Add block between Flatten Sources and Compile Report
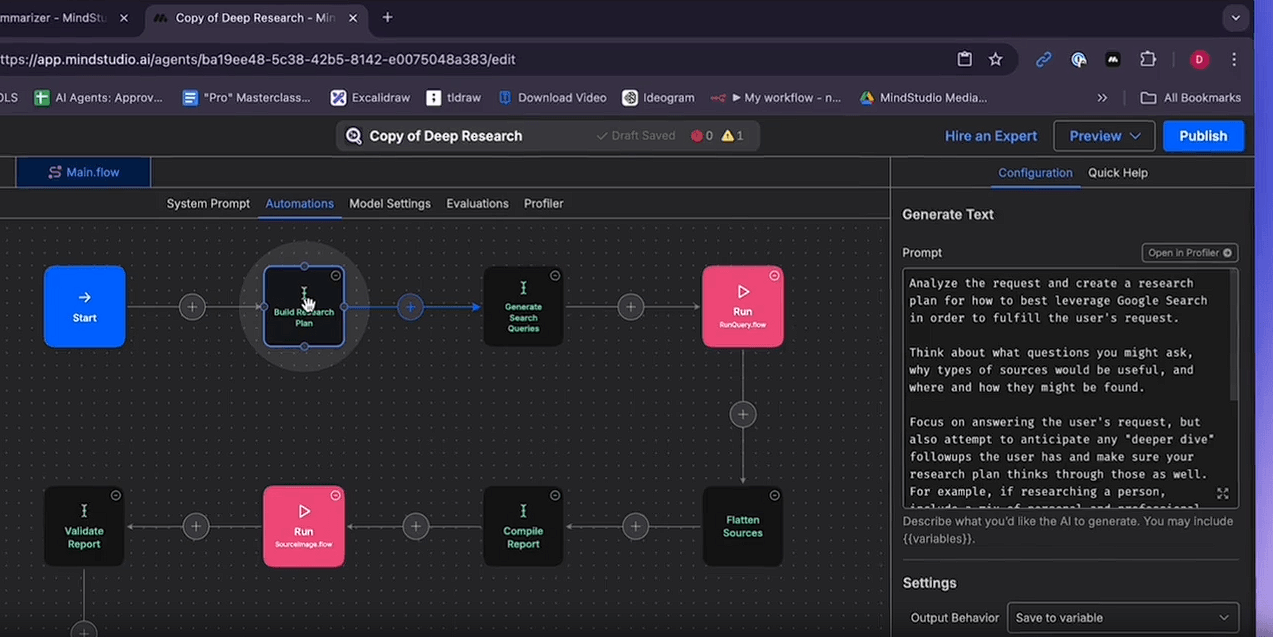 click(x=635, y=526)
